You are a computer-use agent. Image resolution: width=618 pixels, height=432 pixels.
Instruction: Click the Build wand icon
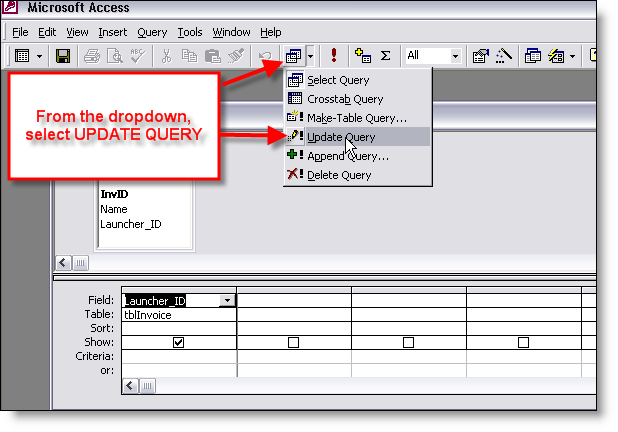(x=504, y=56)
